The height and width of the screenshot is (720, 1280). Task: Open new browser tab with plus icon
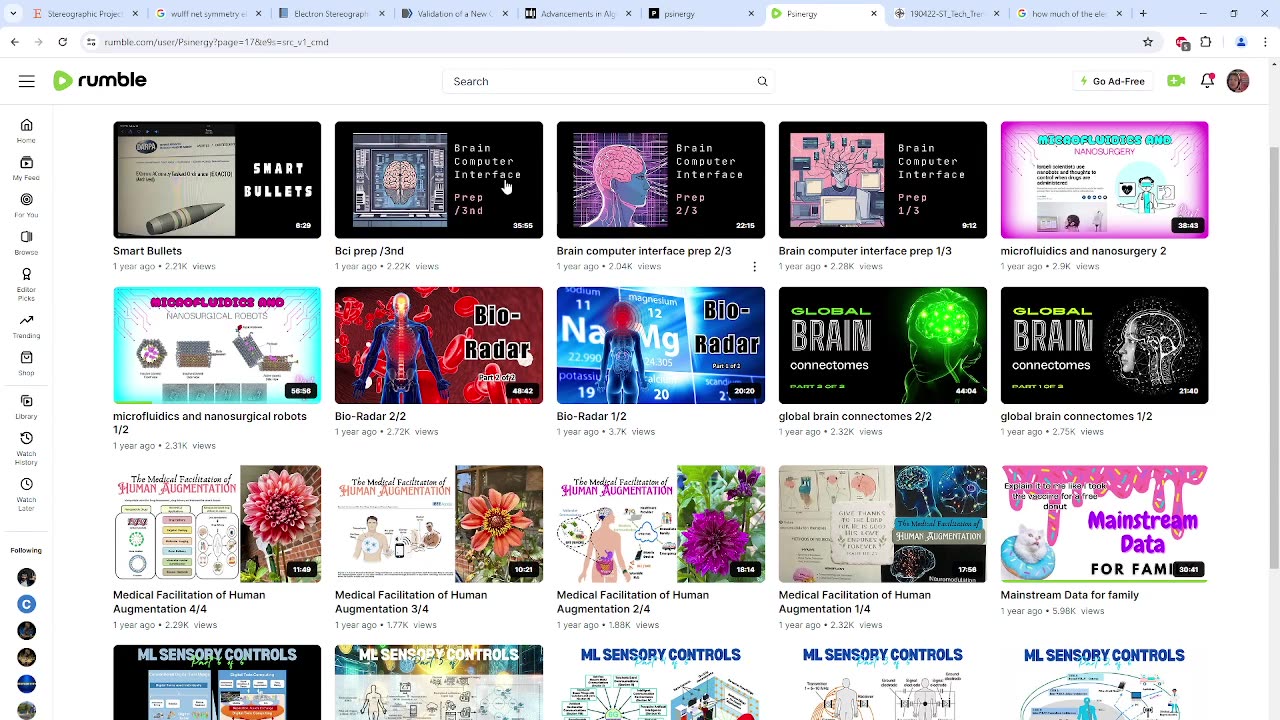[1143, 14]
